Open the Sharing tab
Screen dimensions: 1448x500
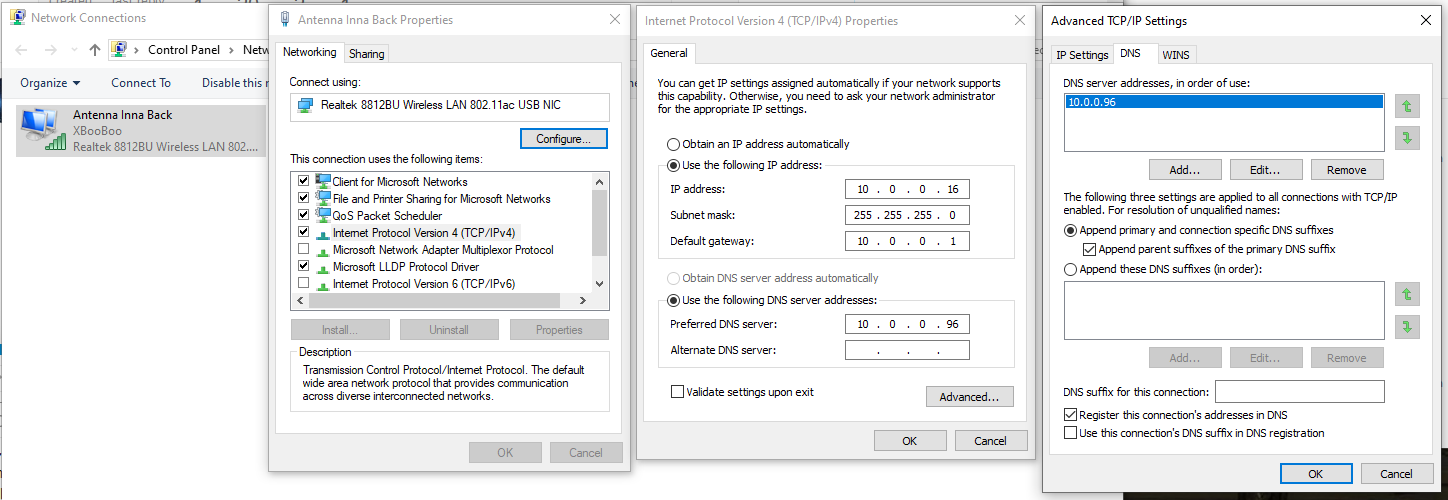367,54
